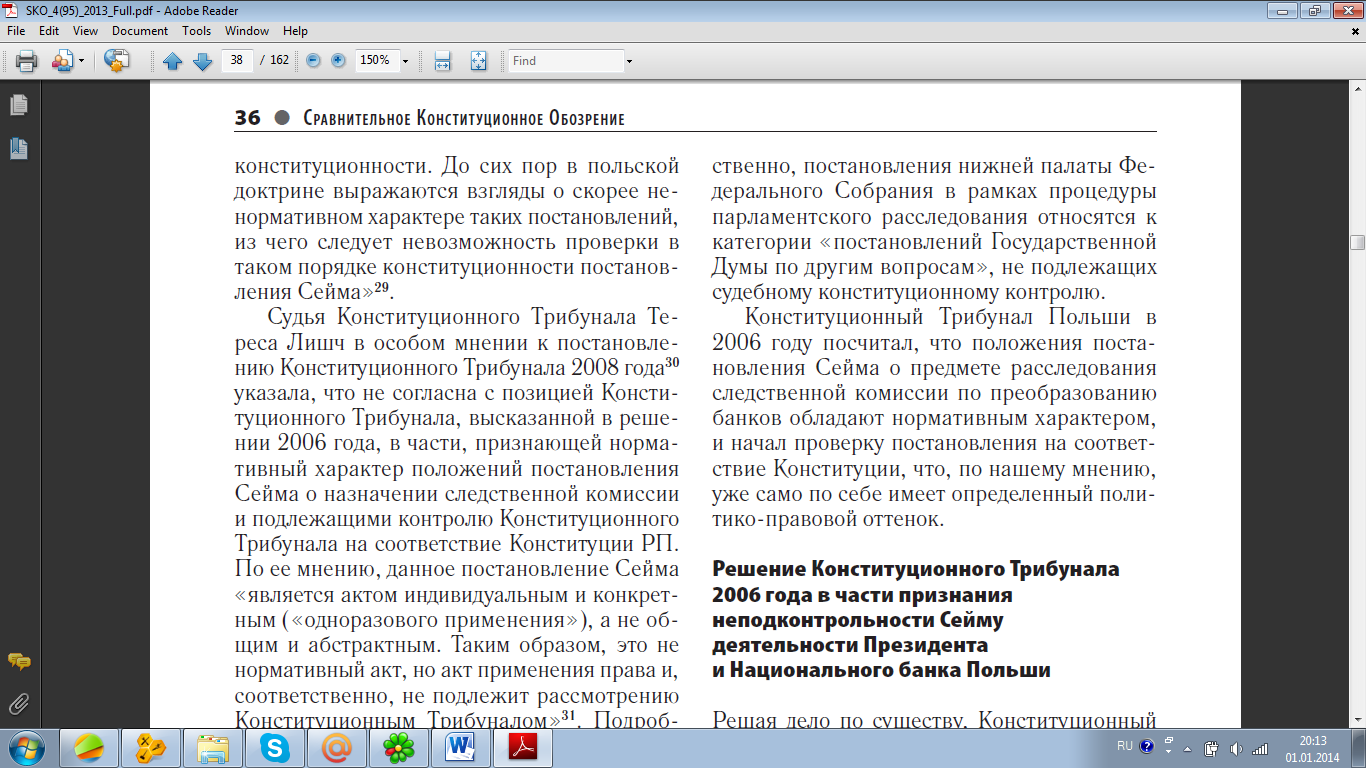
Task: Click the Show desktop strip
Action: tap(1359, 748)
